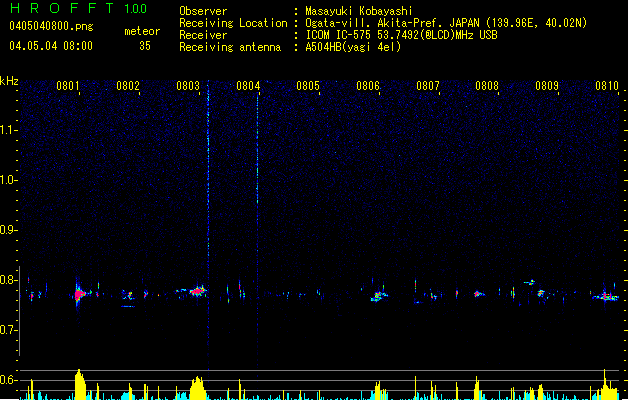Click the 0.9 kHz axis label
The height and width of the screenshot is (400, 629).
point(8,230)
